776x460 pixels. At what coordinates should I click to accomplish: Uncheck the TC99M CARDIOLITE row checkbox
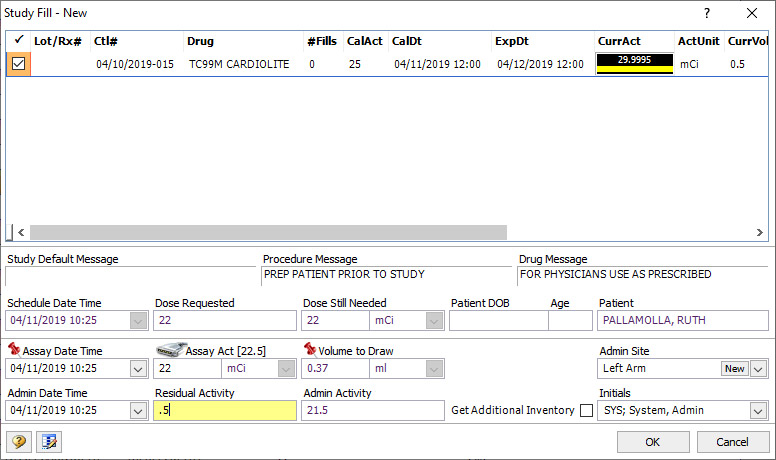coord(18,63)
